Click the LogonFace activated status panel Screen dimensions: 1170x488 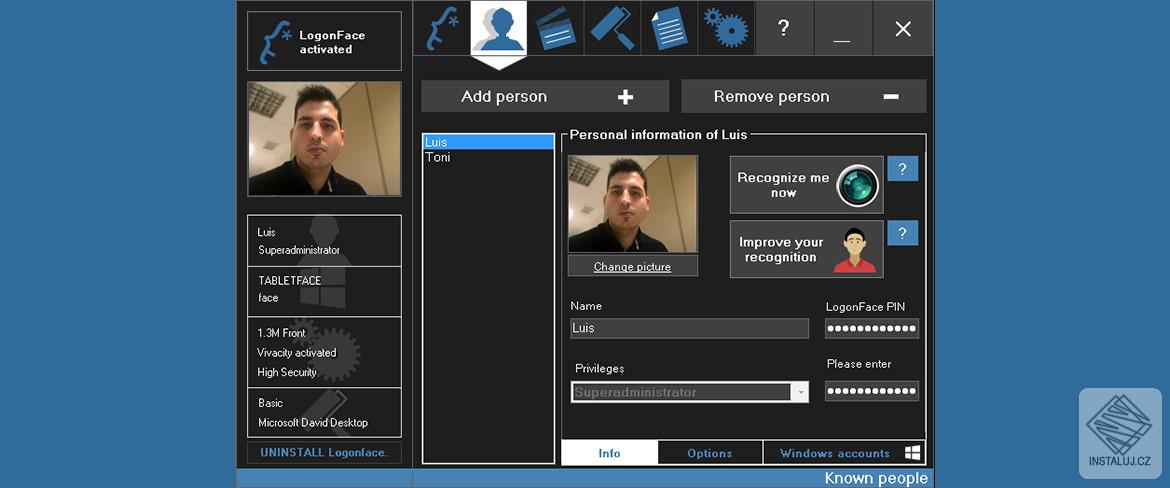[324, 41]
